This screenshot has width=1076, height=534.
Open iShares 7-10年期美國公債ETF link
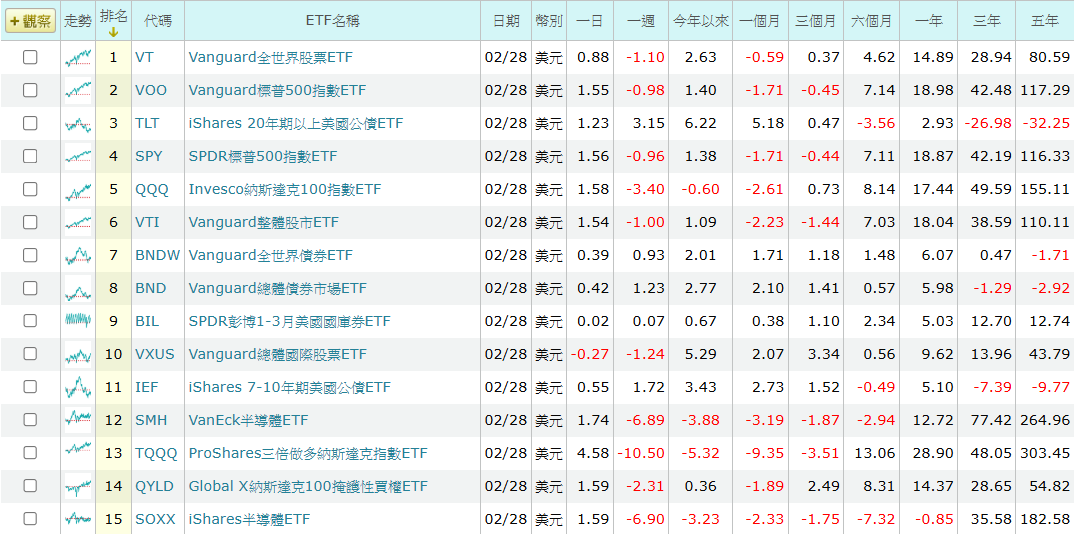point(290,387)
